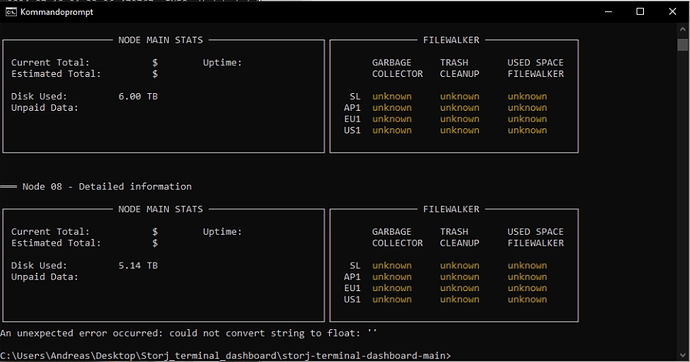Click 'TRASH CLEANUP' column header in Node 08 filewalker
The width and height of the screenshot is (690, 362).
coord(459,238)
